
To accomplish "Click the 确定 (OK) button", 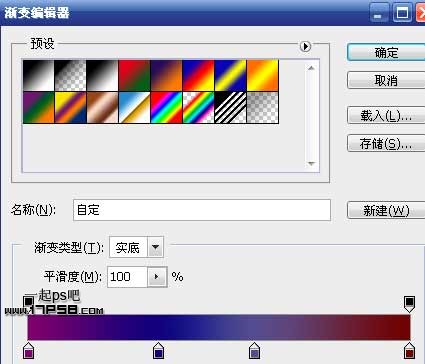I will coord(386,53).
